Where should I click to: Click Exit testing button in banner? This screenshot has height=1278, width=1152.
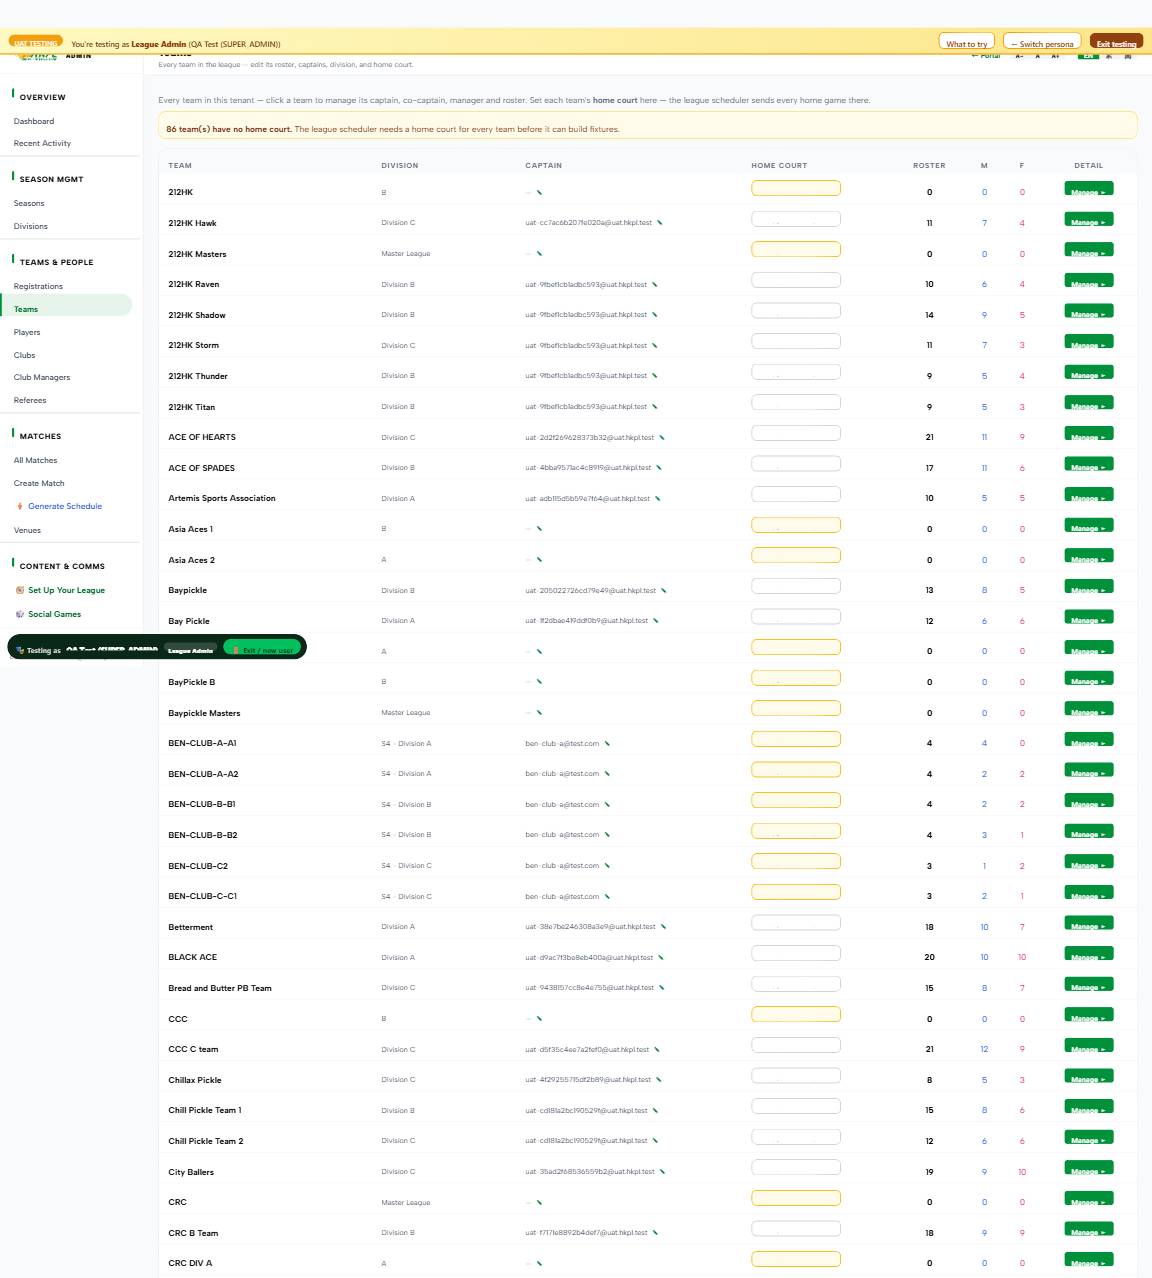tap(1116, 42)
